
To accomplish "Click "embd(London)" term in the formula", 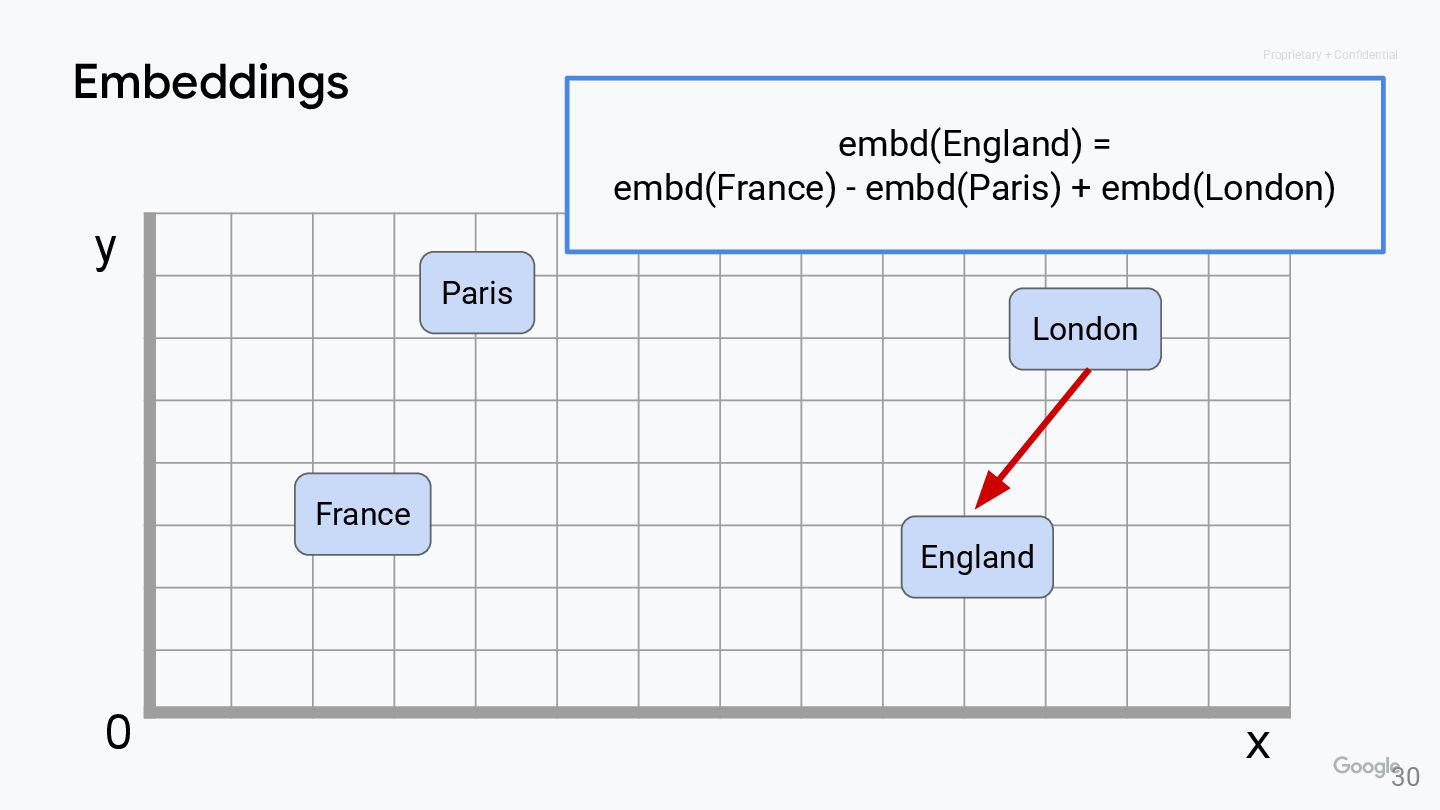I will 1218,188.
